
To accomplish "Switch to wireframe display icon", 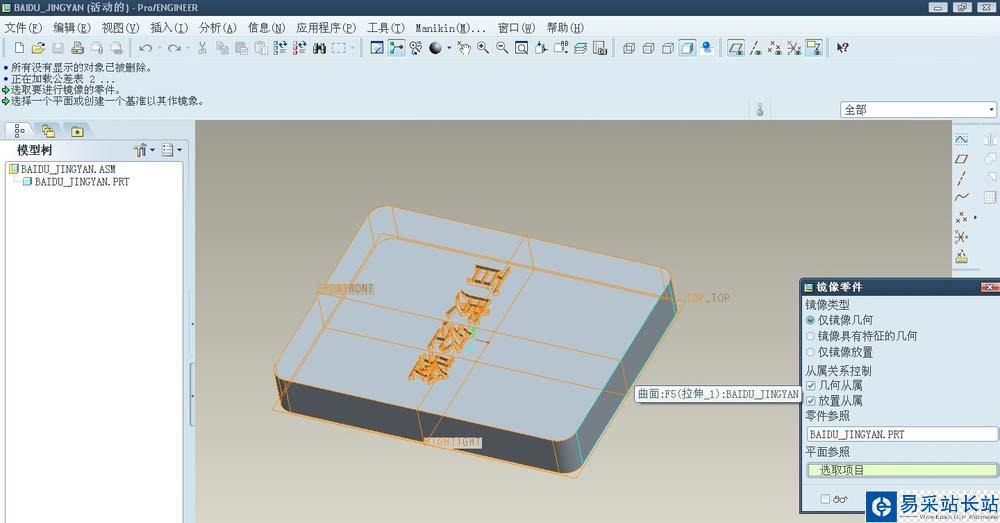I will pyautogui.click(x=629, y=48).
